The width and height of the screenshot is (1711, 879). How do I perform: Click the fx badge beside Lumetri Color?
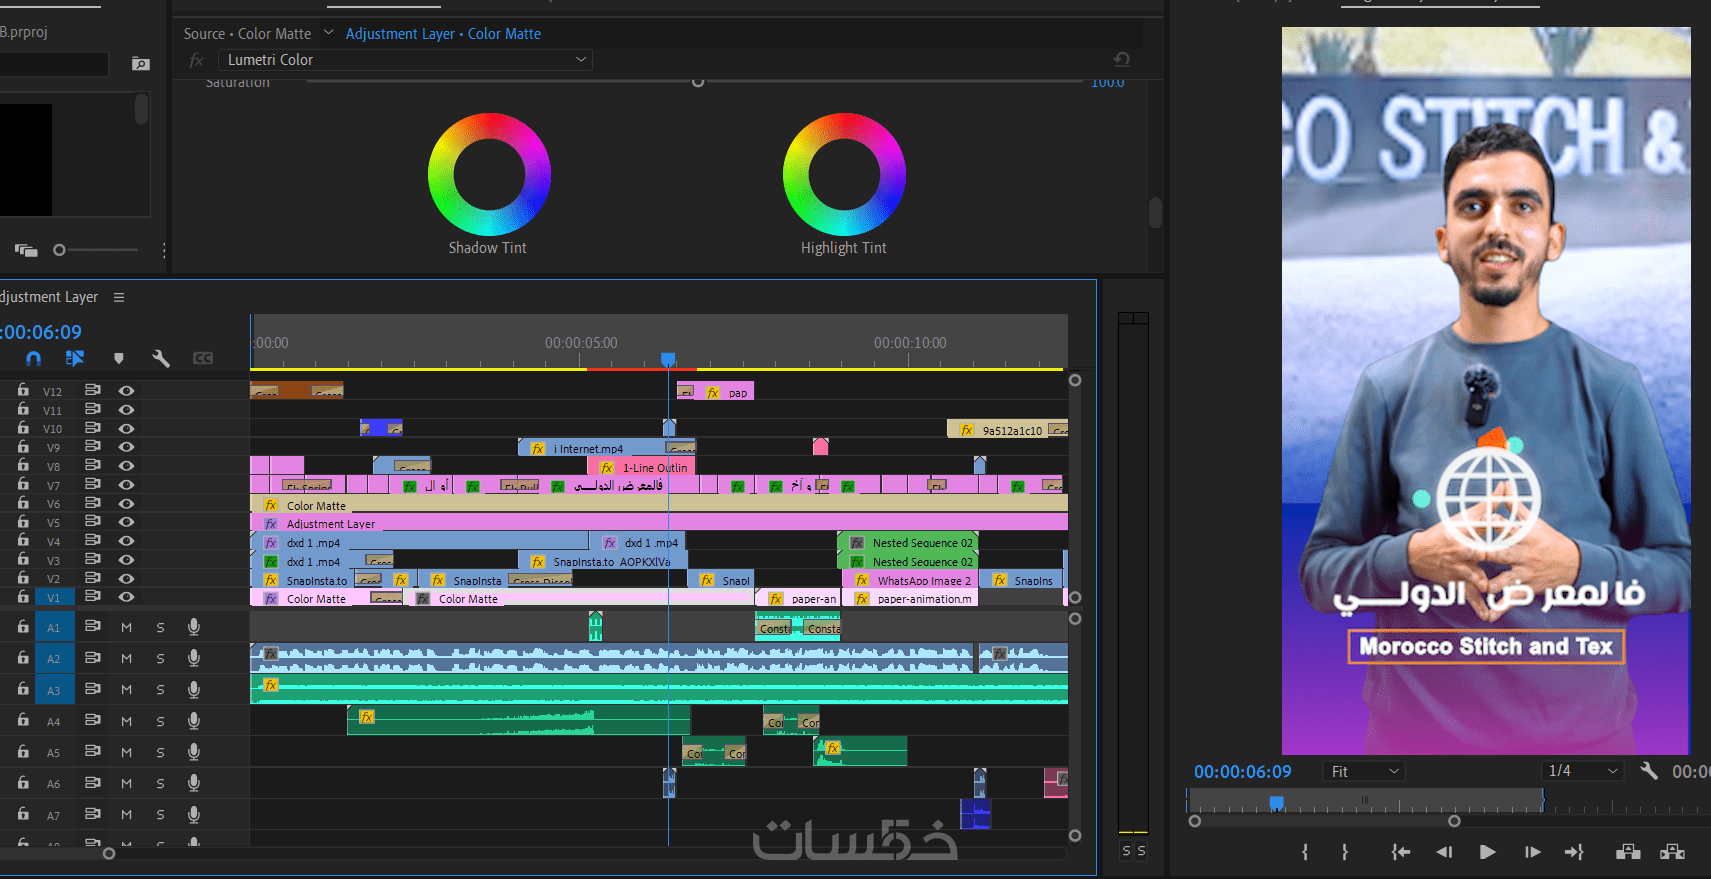click(196, 60)
